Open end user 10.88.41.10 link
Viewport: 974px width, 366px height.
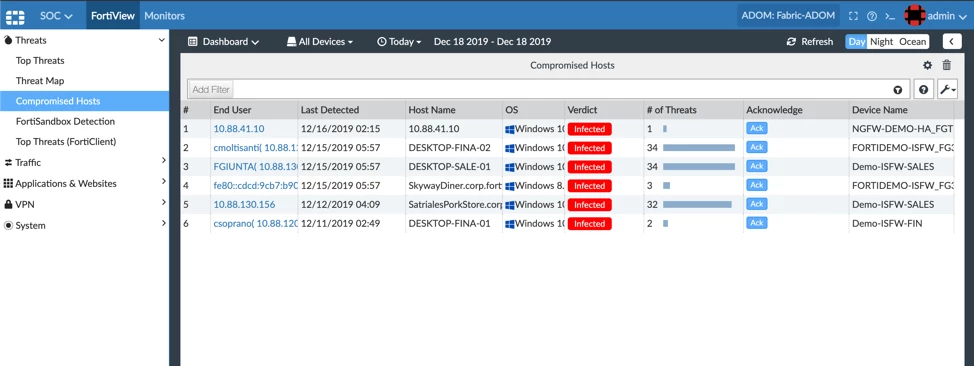pos(239,129)
